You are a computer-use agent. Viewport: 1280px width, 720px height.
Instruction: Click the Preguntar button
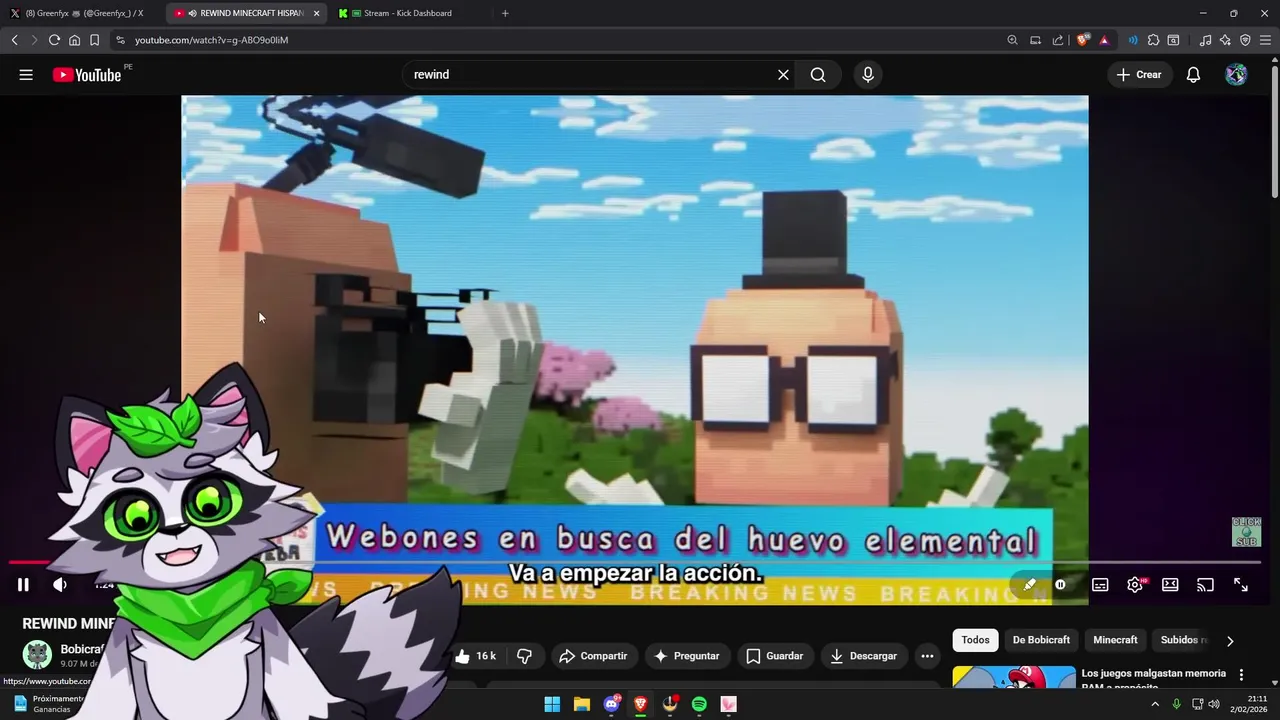(x=686, y=656)
